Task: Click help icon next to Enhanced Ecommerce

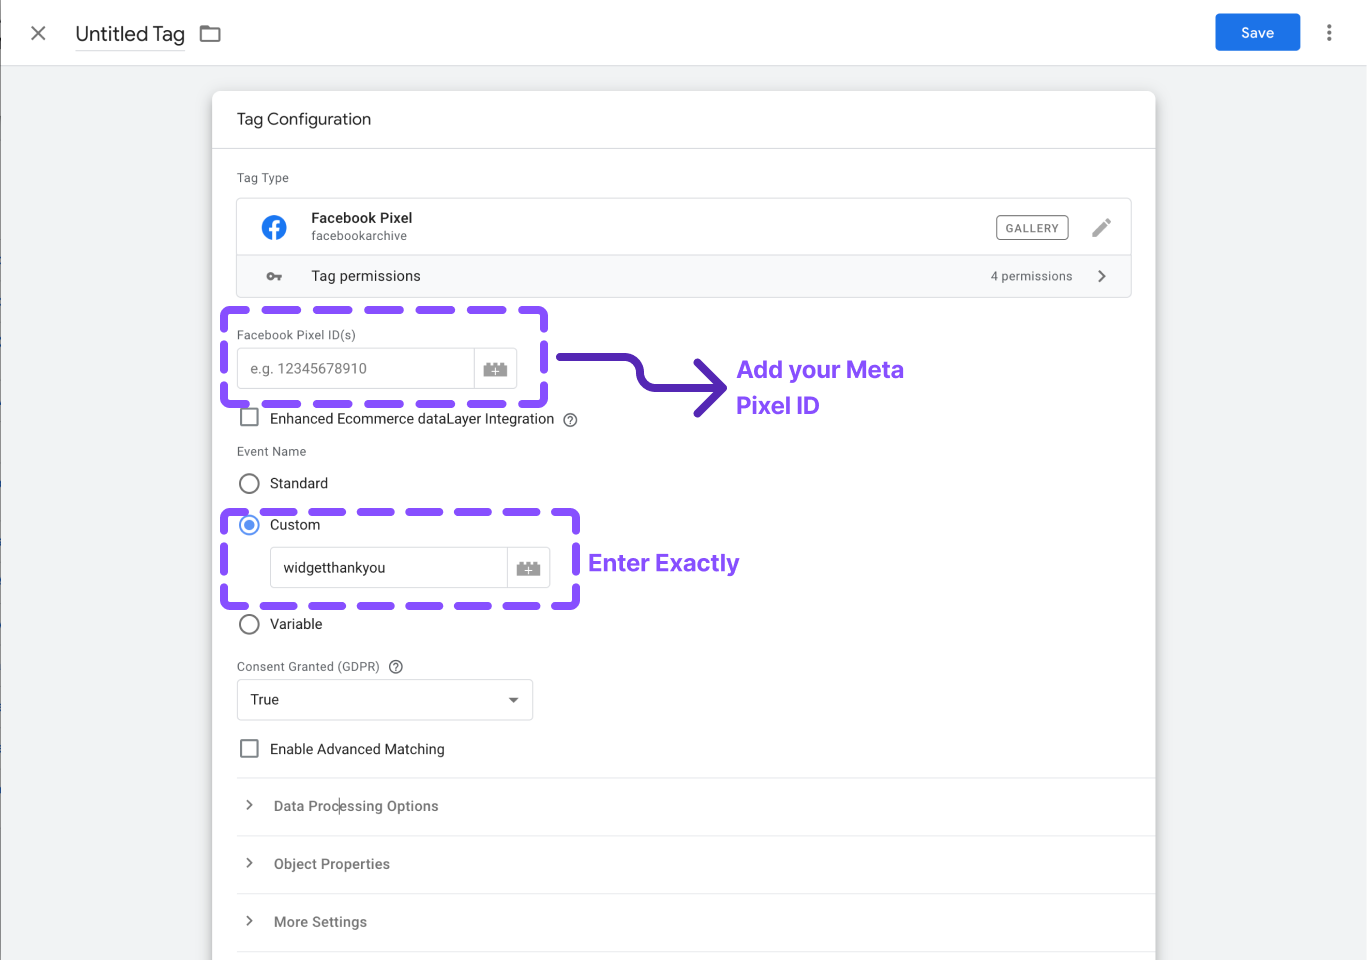Action: point(570,420)
